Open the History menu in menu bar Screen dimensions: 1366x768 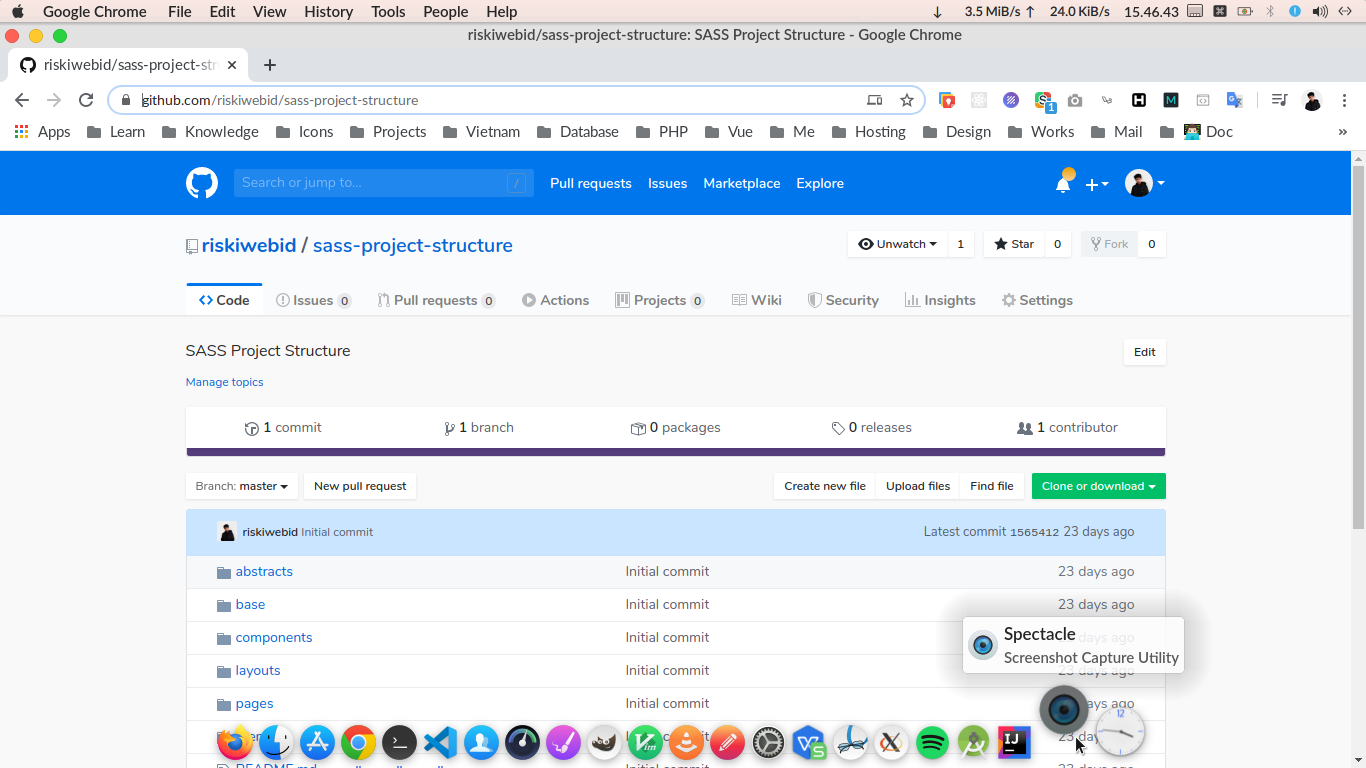[328, 12]
